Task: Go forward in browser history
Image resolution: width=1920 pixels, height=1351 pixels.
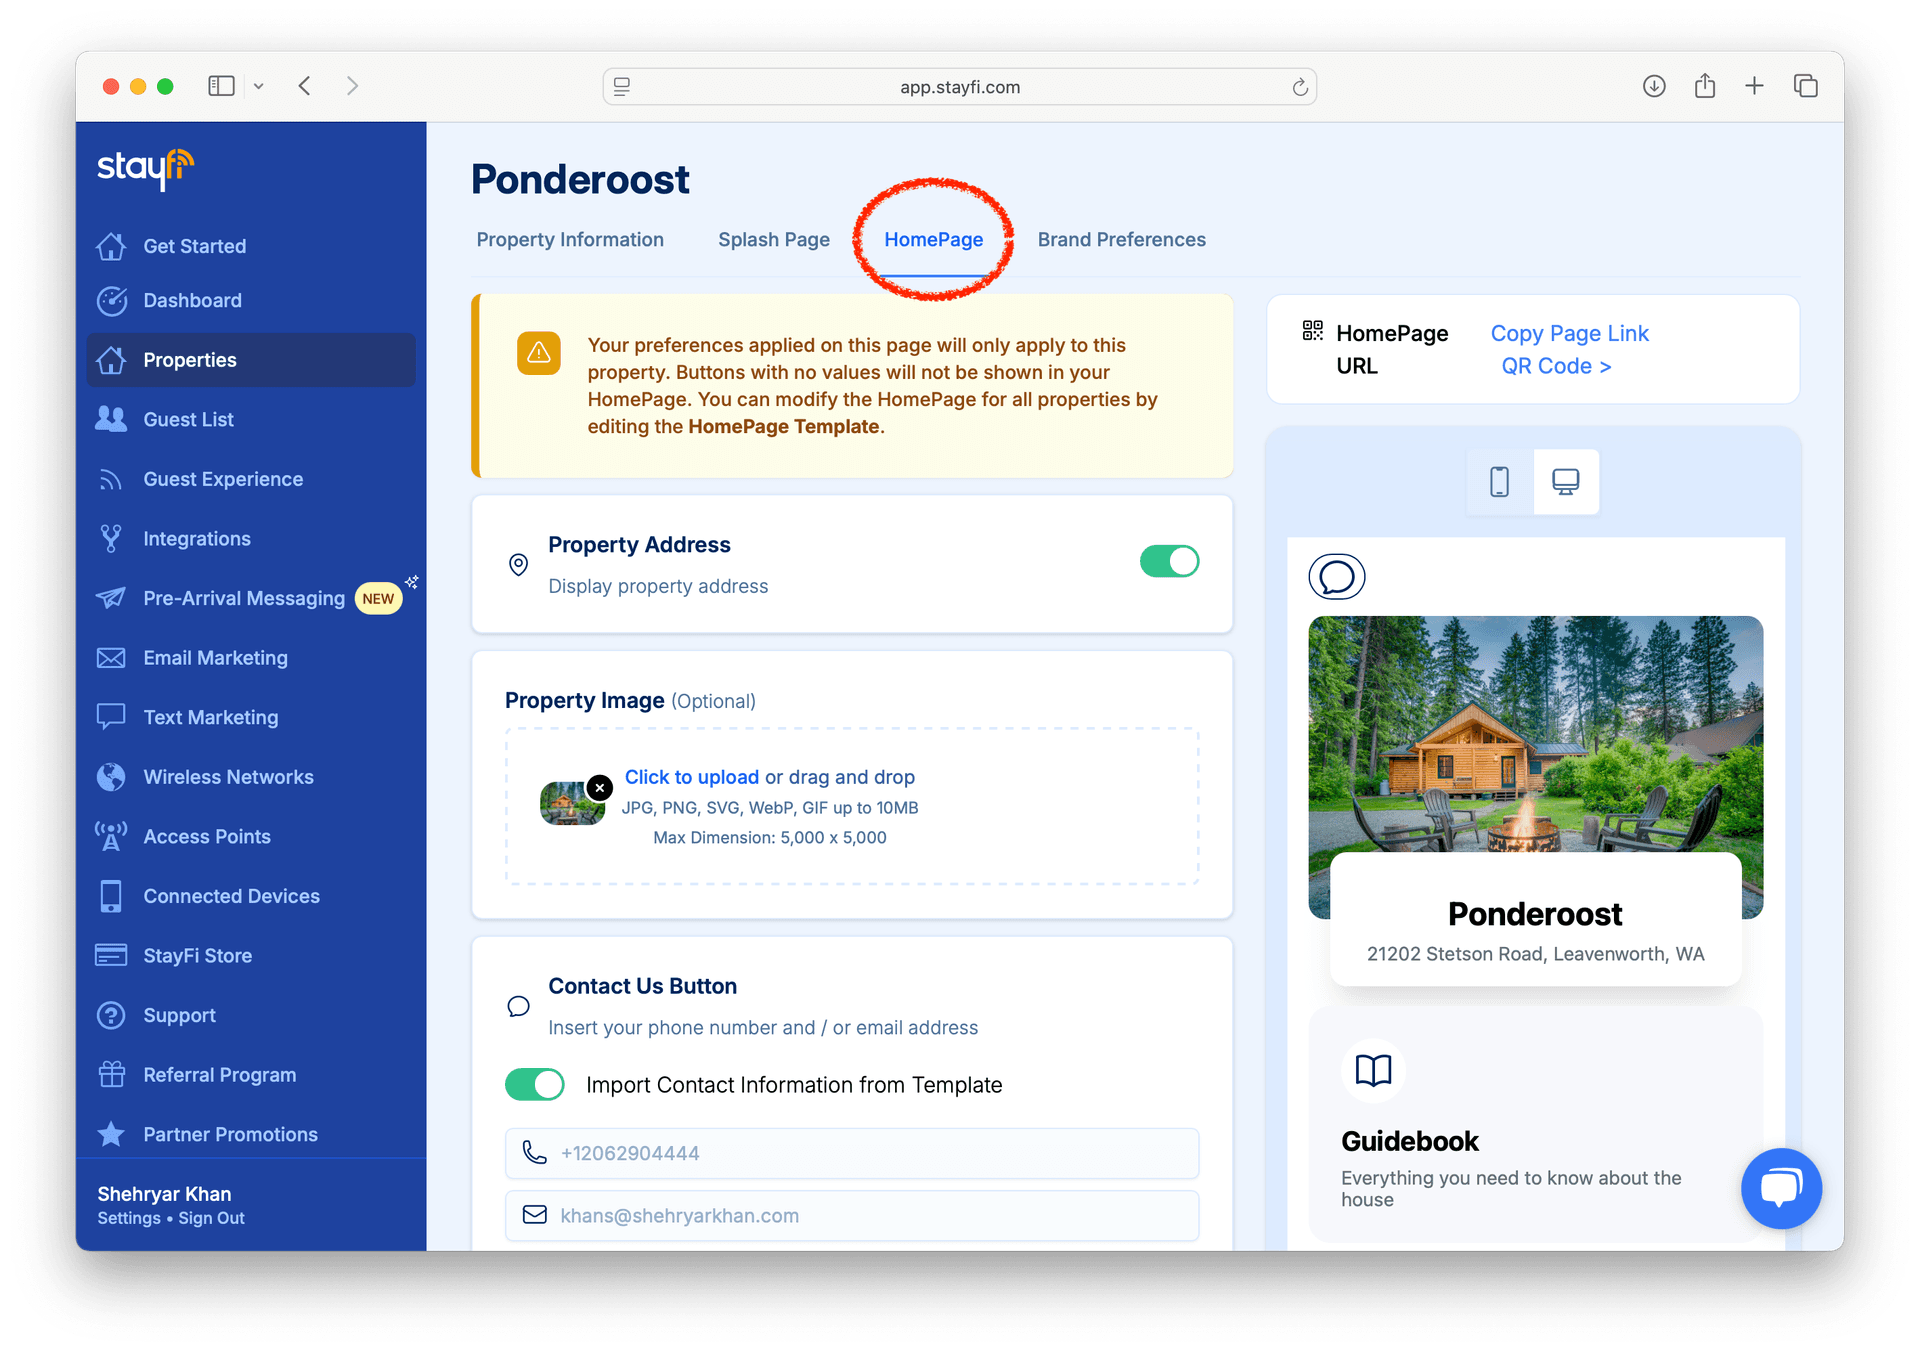Action: (x=352, y=86)
